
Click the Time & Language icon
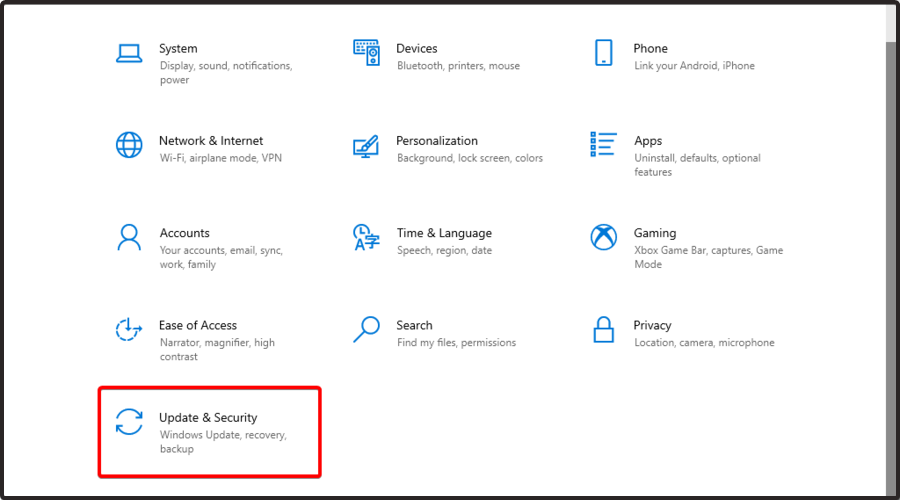pyautogui.click(x=366, y=237)
